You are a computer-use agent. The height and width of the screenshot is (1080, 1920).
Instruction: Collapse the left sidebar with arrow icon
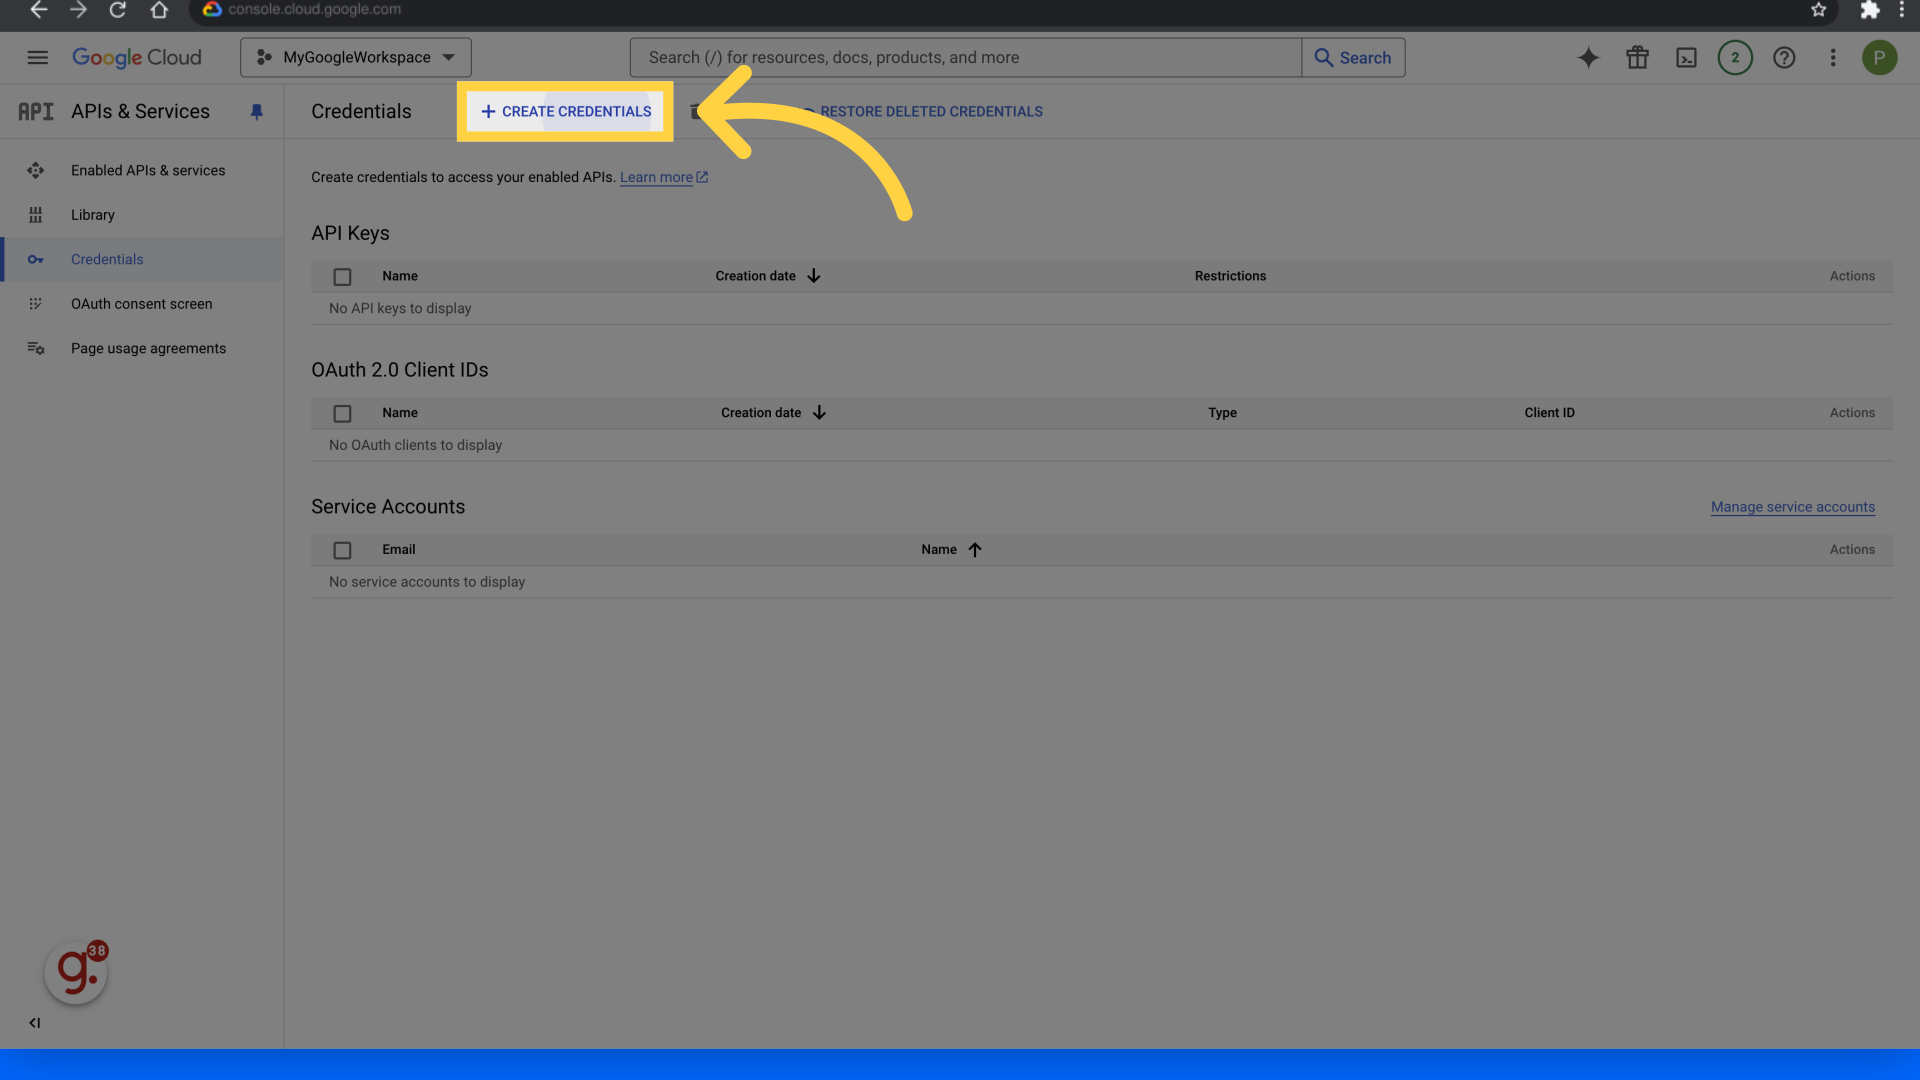35,1022
